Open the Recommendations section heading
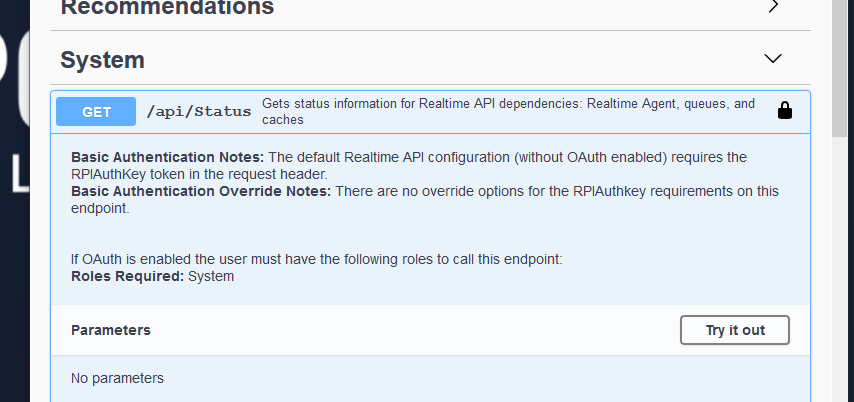 coord(167,8)
